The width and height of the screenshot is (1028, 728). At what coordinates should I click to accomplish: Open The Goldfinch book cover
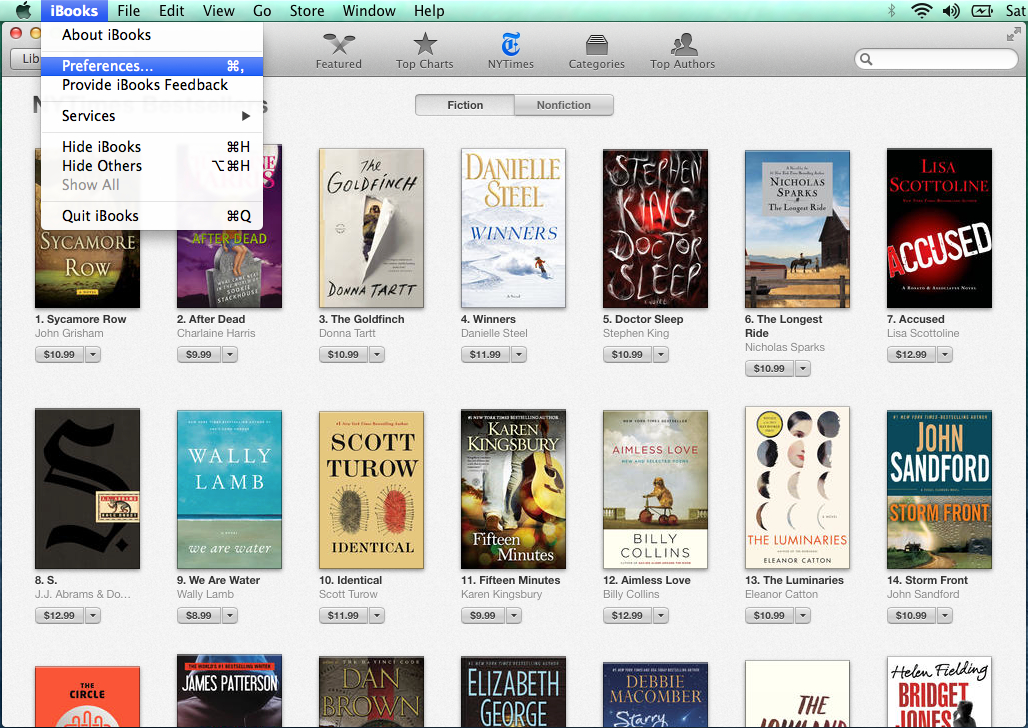371,228
